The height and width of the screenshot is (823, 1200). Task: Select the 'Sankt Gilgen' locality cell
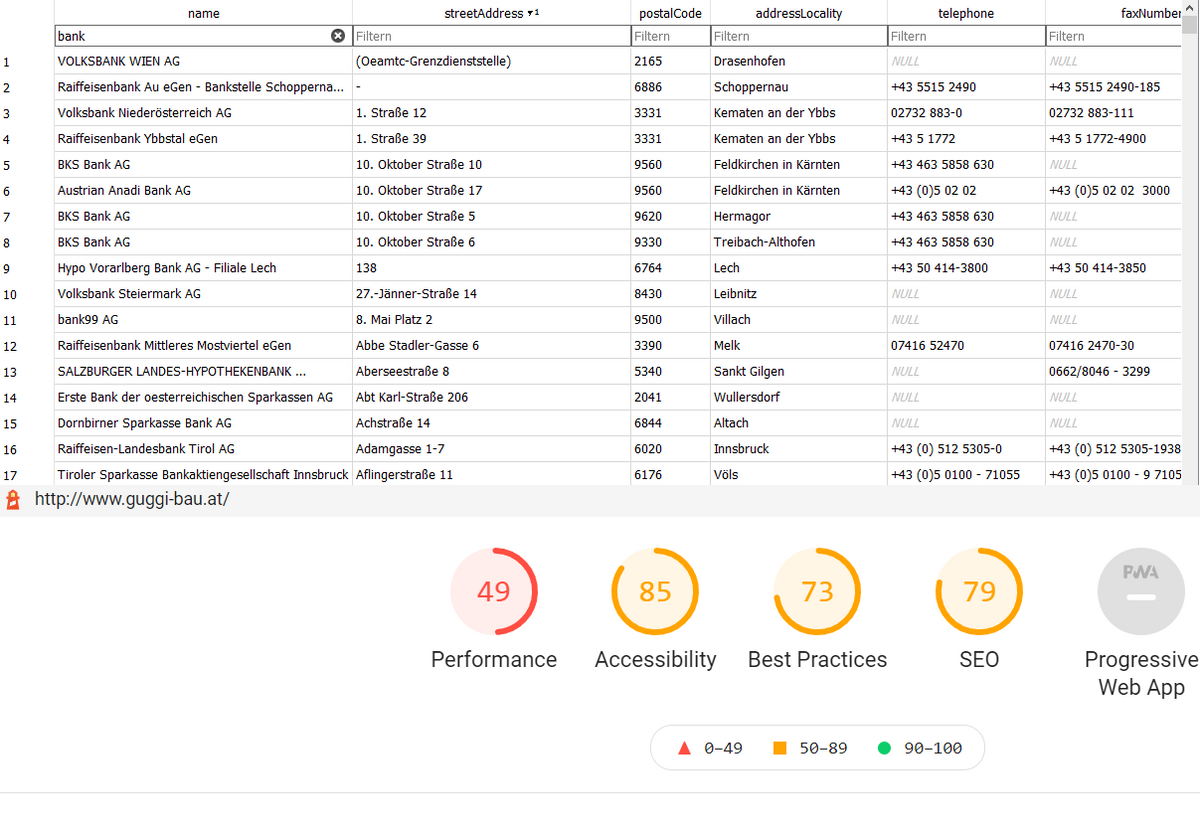[x=798, y=371]
